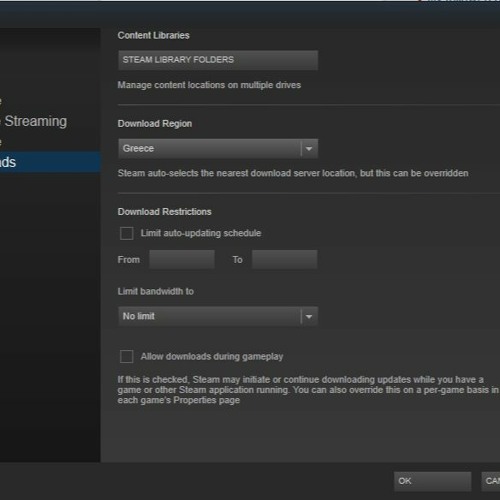Screen dimensions: 500x500
Task: Click the Content Libraries section heading
Action: click(153, 35)
